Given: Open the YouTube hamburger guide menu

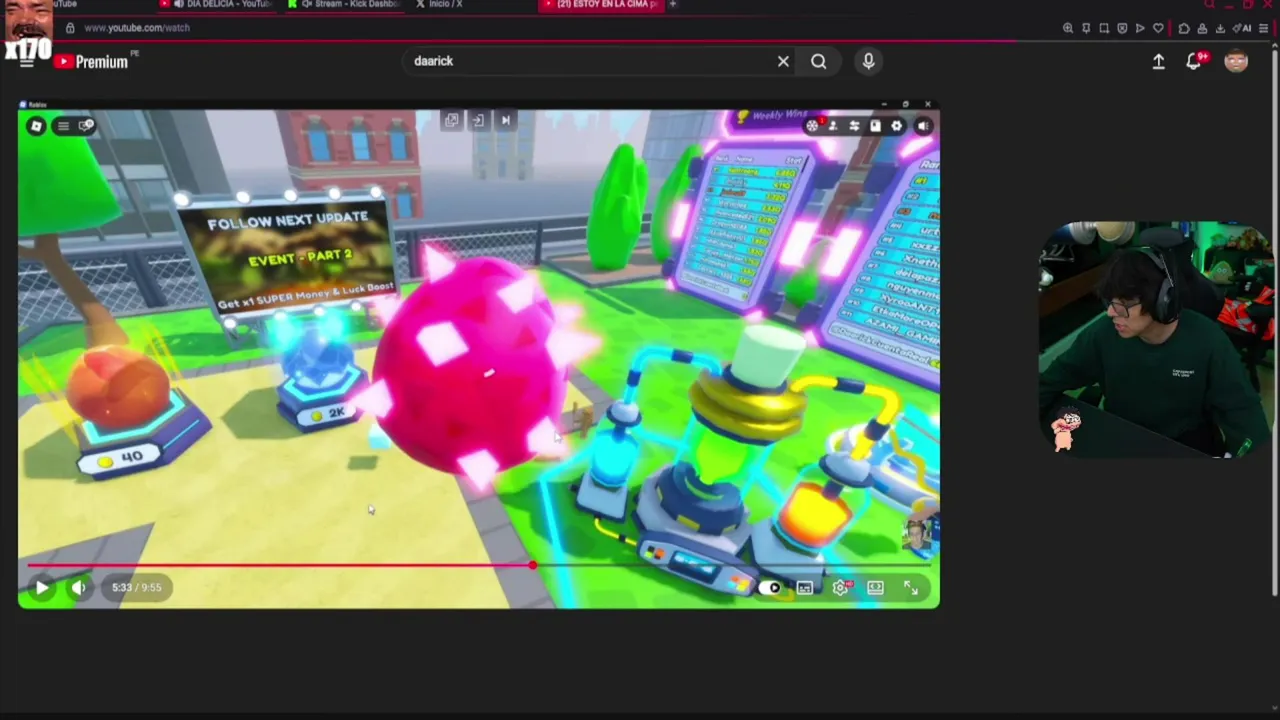Looking at the screenshot, I should [x=27, y=62].
